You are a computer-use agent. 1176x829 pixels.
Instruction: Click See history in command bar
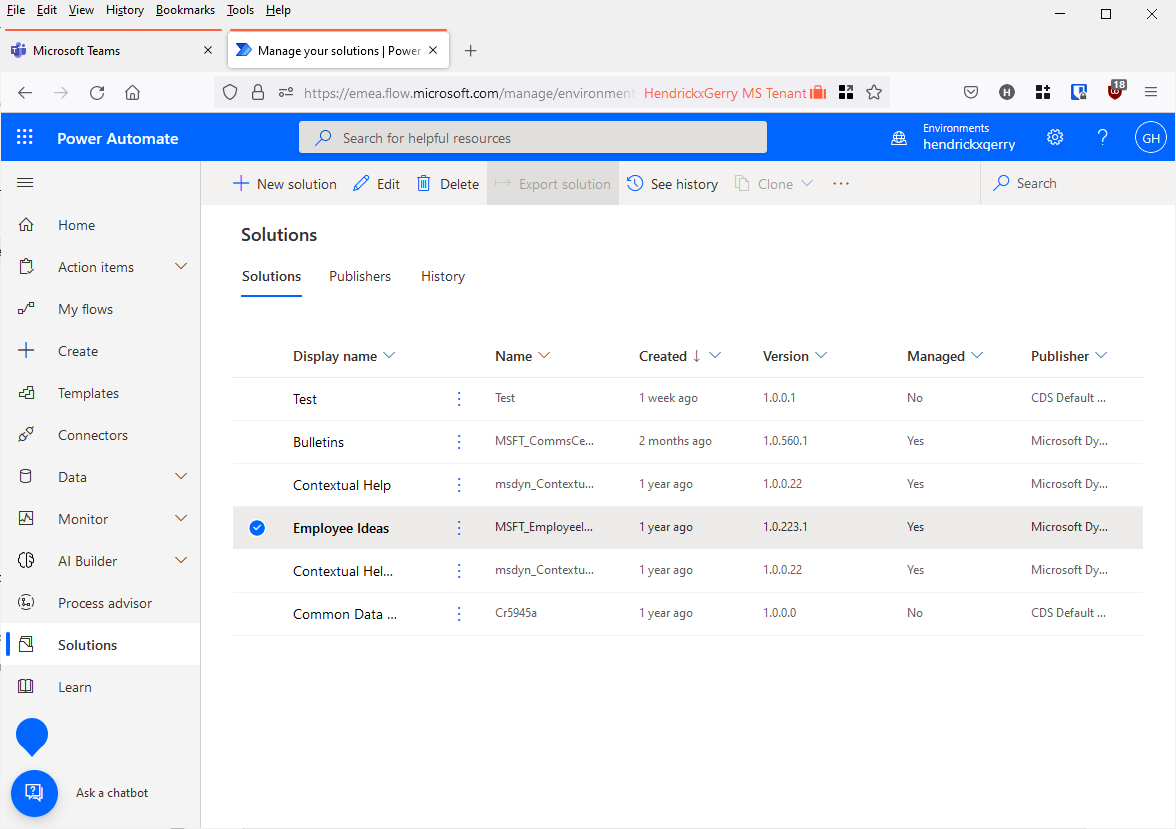click(x=672, y=184)
